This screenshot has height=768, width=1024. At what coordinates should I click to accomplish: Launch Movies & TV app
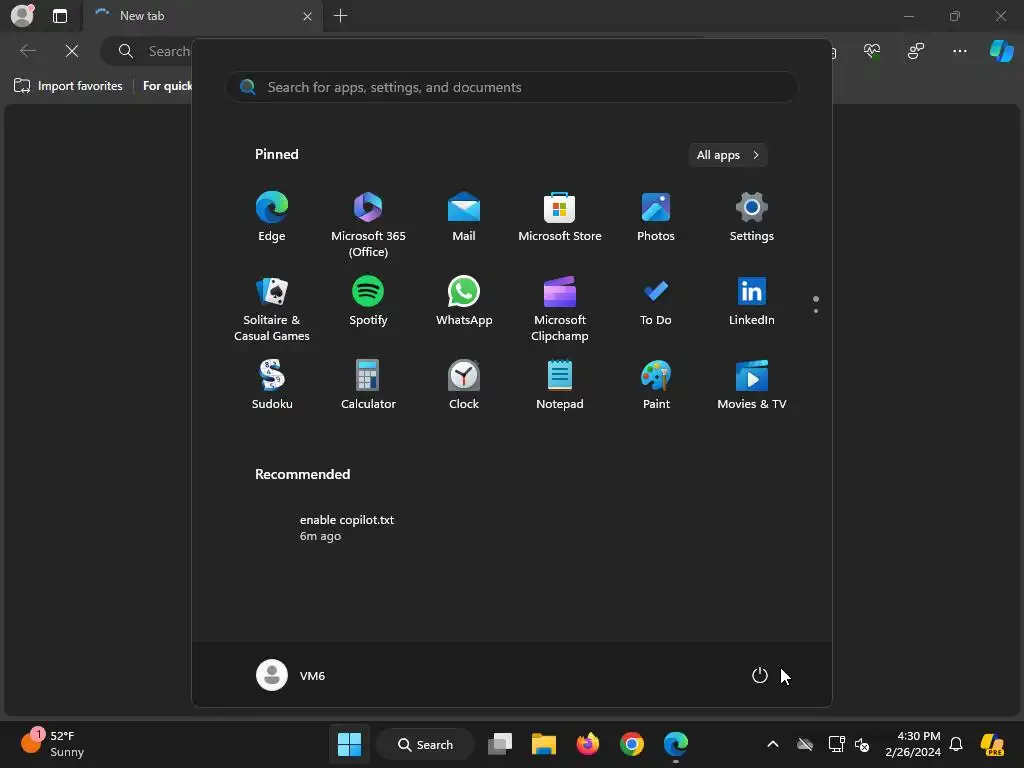(752, 385)
